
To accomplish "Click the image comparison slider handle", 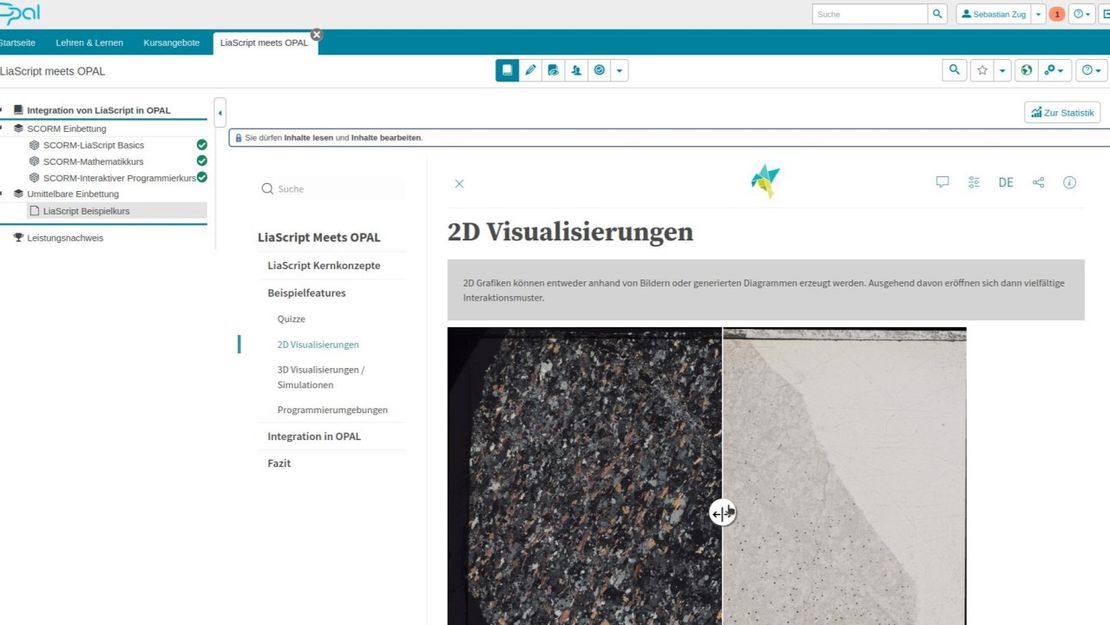I will pyautogui.click(x=722, y=513).
